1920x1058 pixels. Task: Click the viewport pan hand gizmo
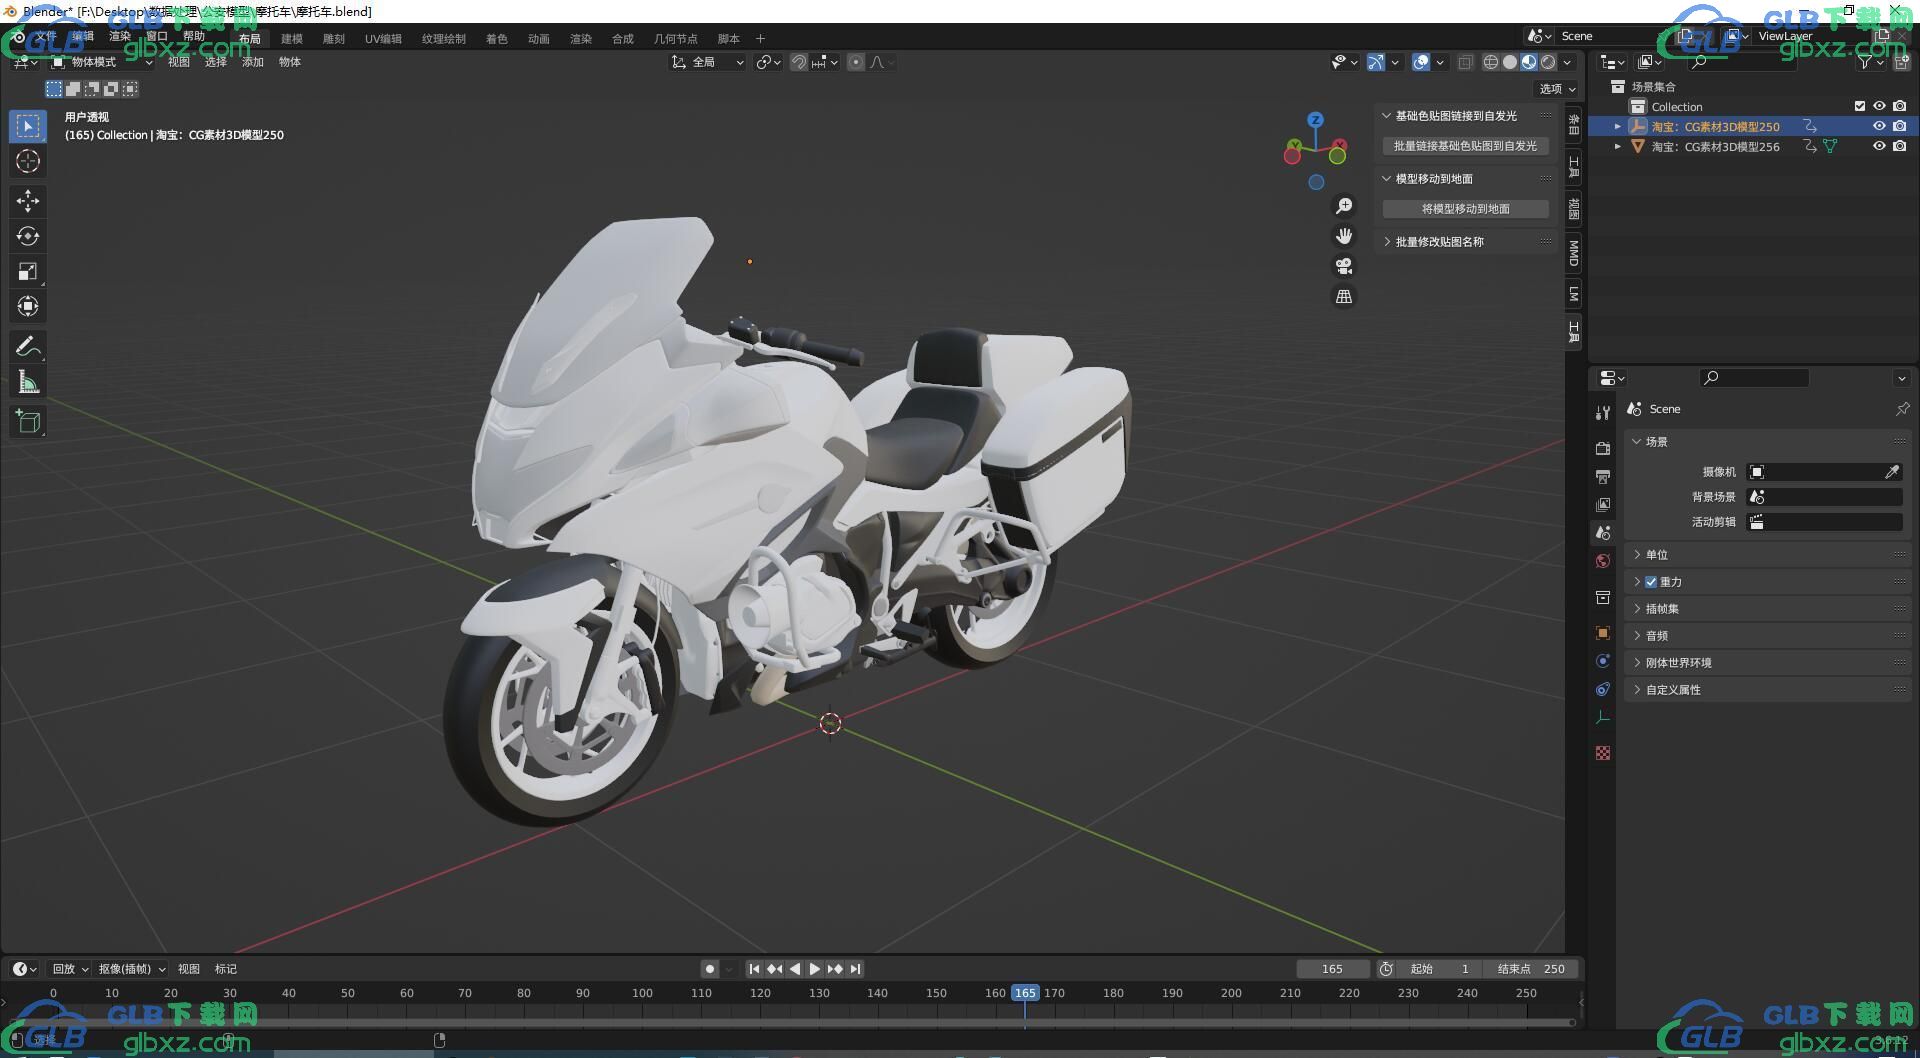1344,236
